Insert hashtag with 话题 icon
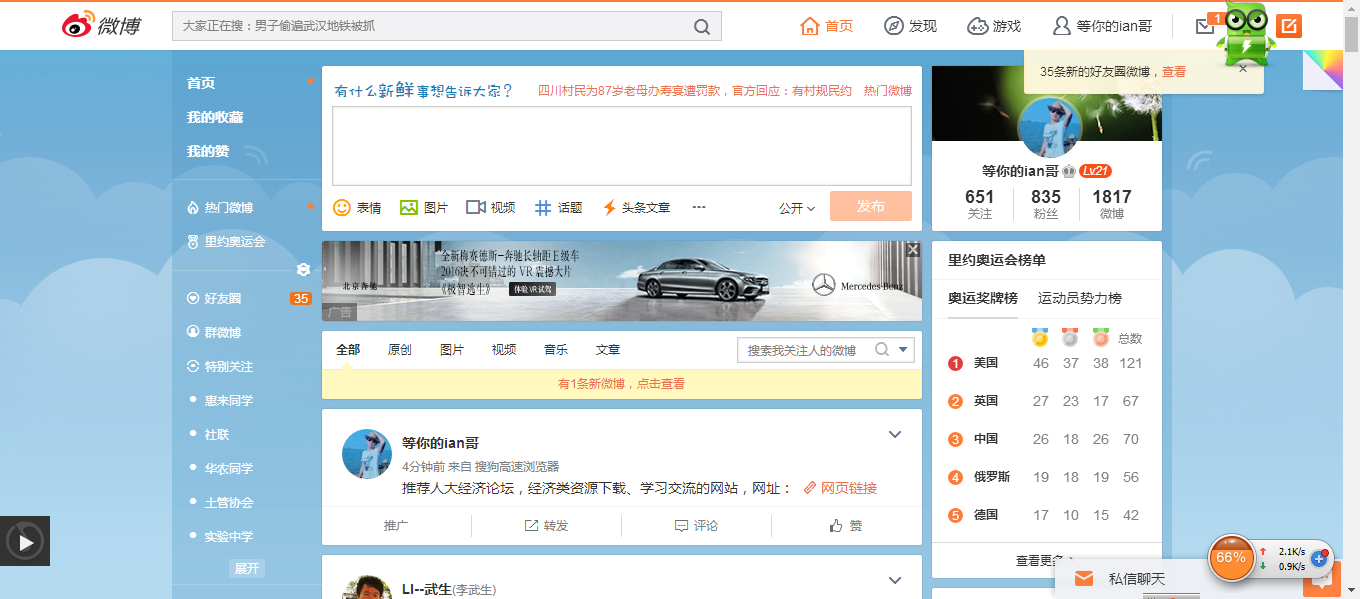This screenshot has width=1360, height=599. pyautogui.click(x=543, y=207)
